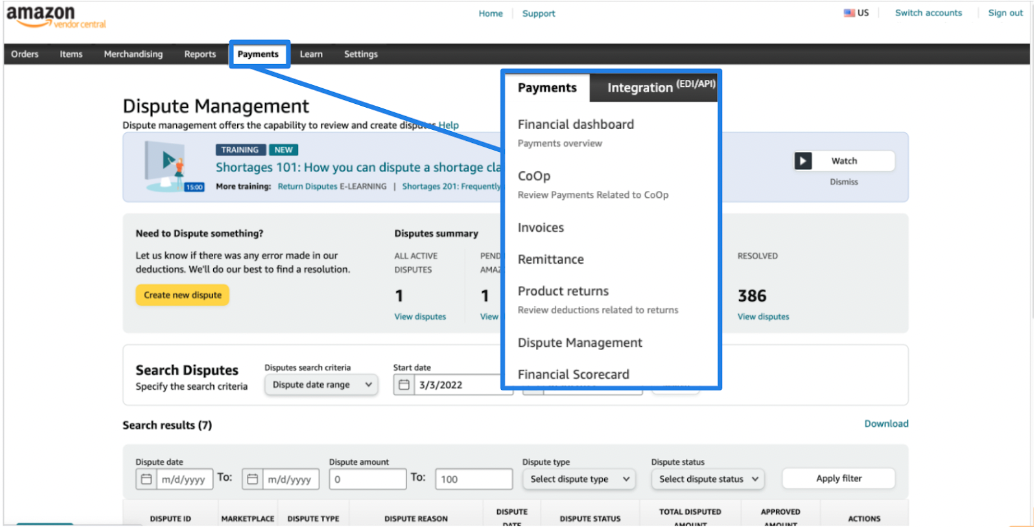
Task: Open Shortages 101 training title link
Action: (359, 167)
